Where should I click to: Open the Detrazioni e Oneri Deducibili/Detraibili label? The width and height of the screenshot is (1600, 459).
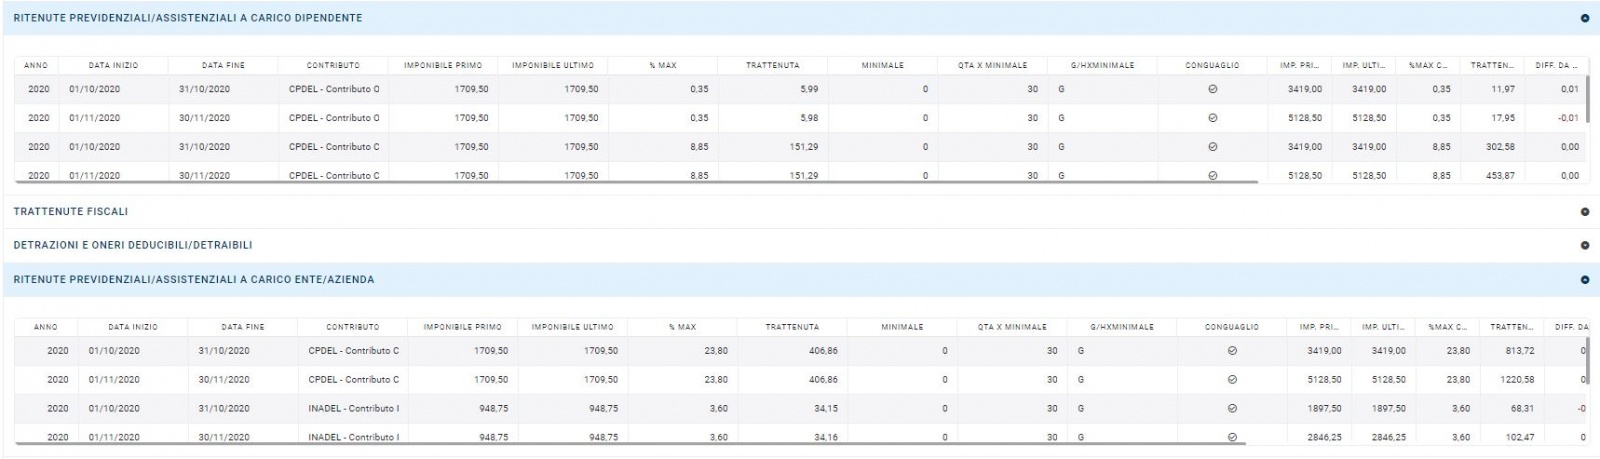coord(133,245)
